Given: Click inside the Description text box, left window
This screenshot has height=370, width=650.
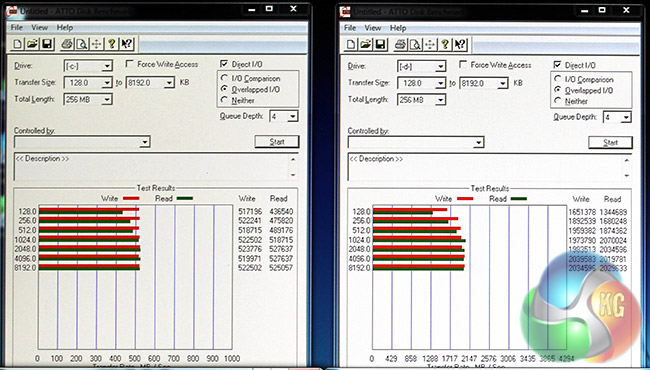Looking at the screenshot, I should click(151, 167).
